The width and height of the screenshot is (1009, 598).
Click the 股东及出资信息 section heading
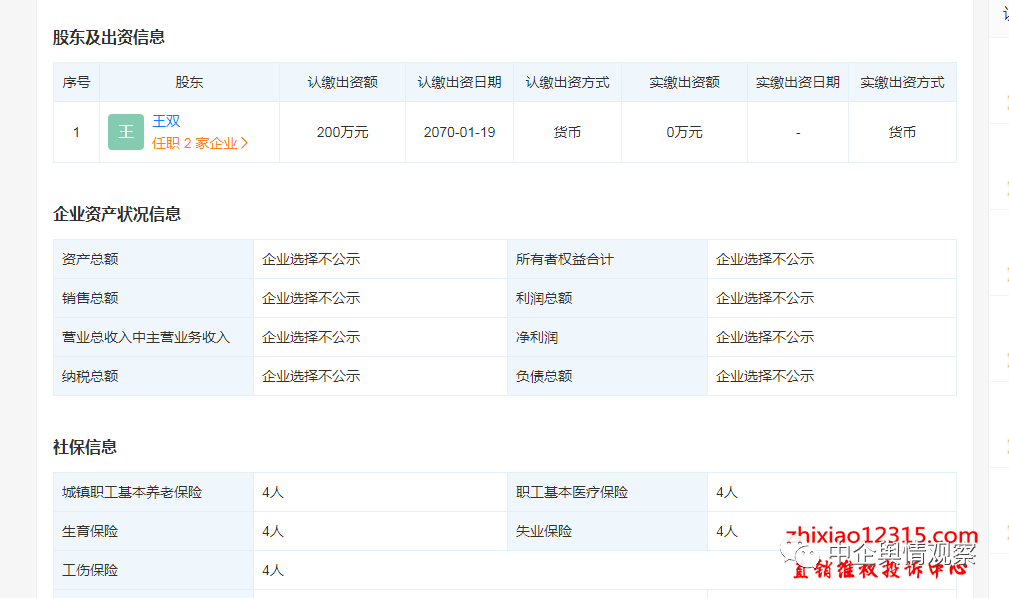109,37
